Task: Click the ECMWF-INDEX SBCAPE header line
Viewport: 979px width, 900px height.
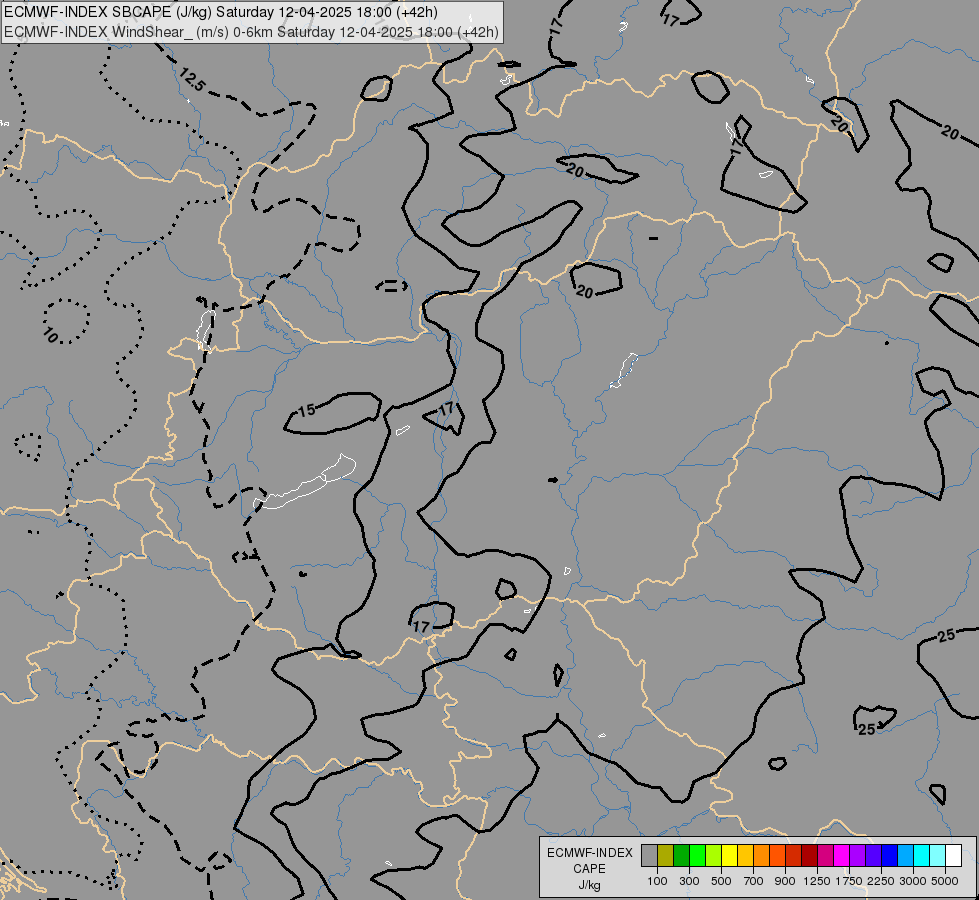Action: (x=221, y=12)
